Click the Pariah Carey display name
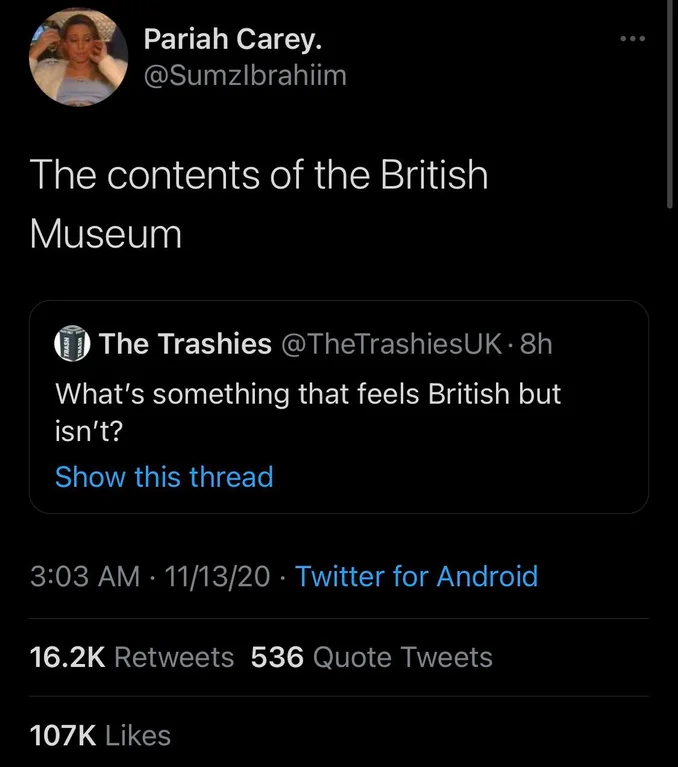 coord(233,39)
